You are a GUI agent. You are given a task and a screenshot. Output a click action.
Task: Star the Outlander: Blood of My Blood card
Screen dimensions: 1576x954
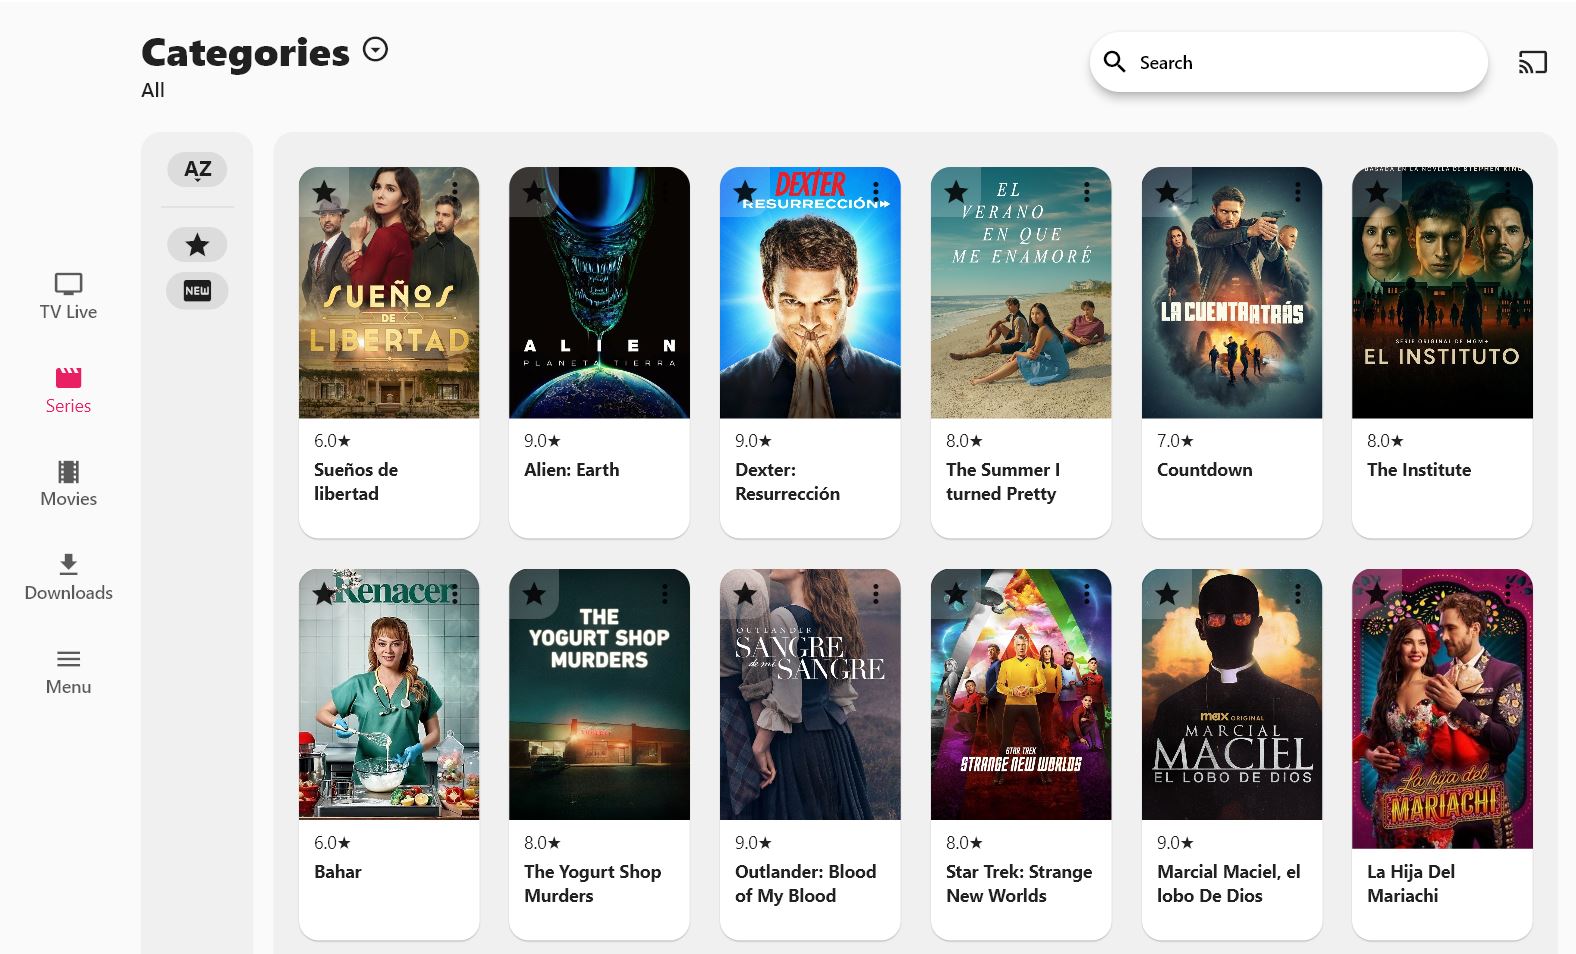(745, 594)
